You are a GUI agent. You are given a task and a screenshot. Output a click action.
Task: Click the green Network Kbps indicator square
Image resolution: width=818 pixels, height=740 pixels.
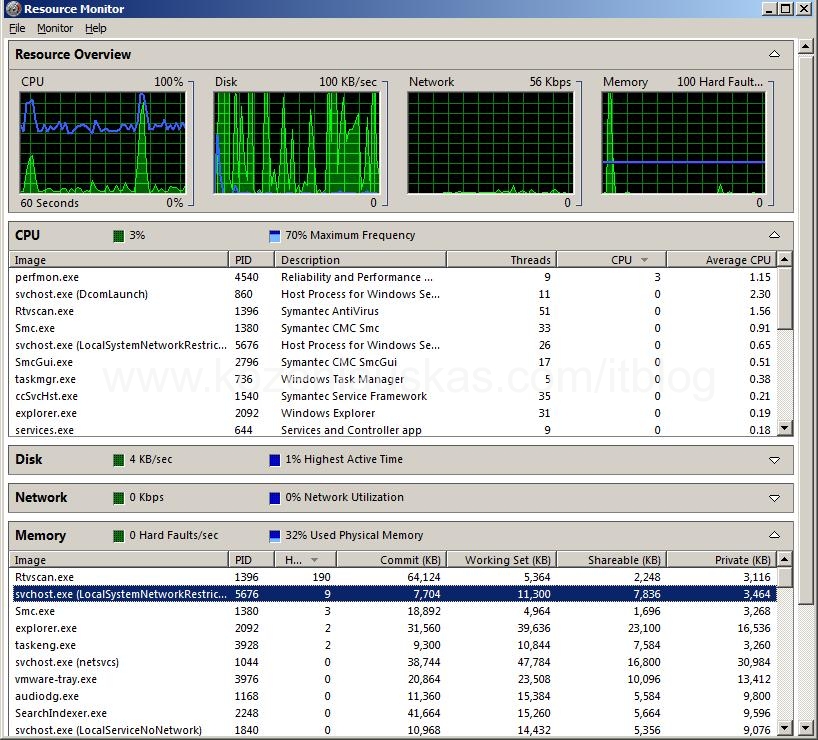tap(119, 498)
